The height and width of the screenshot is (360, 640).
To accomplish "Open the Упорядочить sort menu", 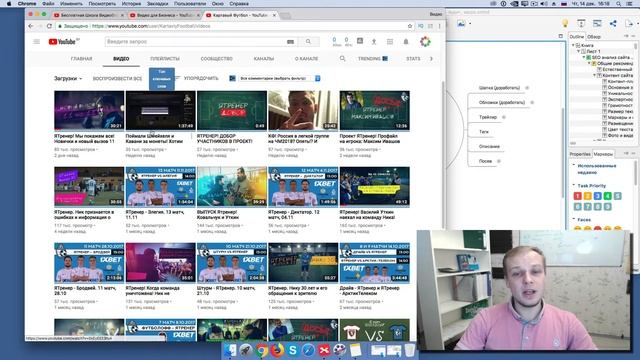I will [x=197, y=78].
